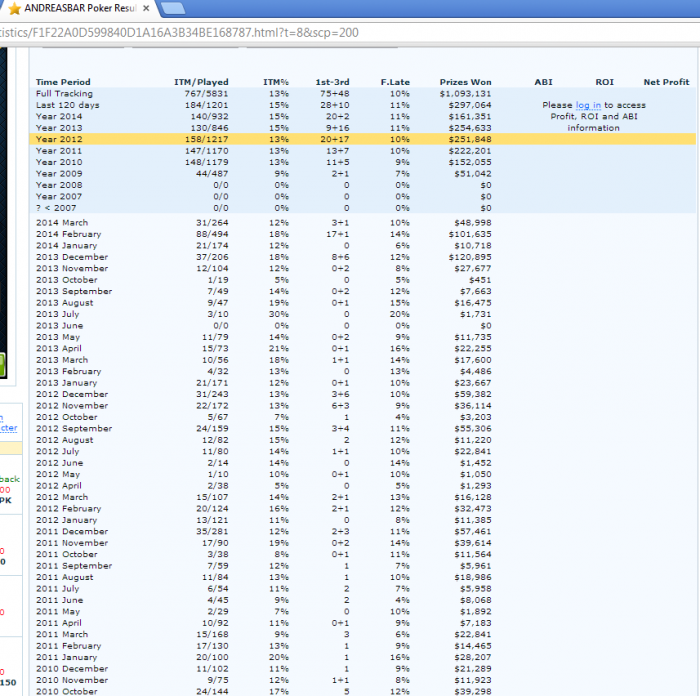Click the ITM% column header
Image resolution: width=700 pixels, height=696 pixels.
(x=275, y=82)
